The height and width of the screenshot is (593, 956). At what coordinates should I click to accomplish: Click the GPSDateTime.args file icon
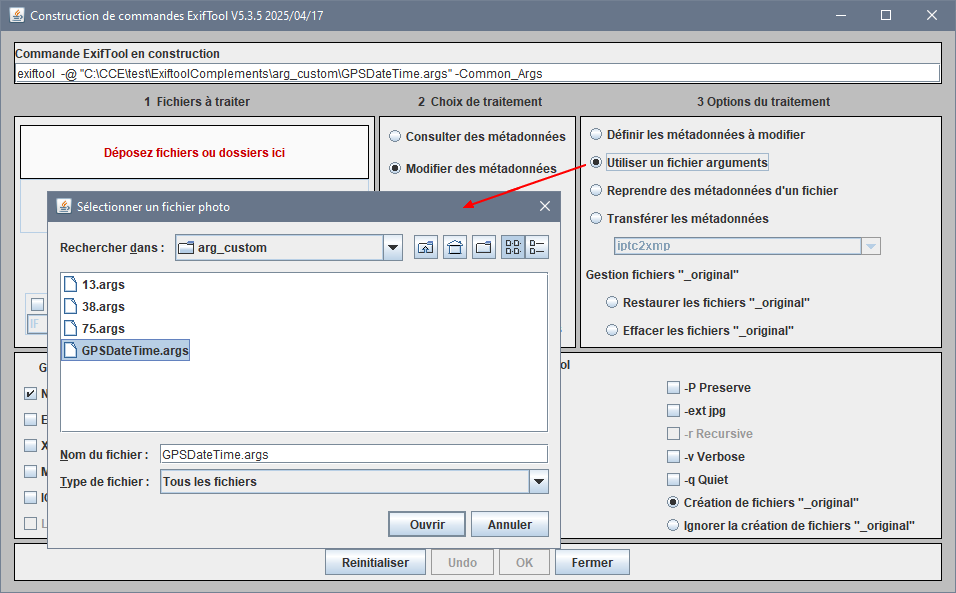[71, 350]
